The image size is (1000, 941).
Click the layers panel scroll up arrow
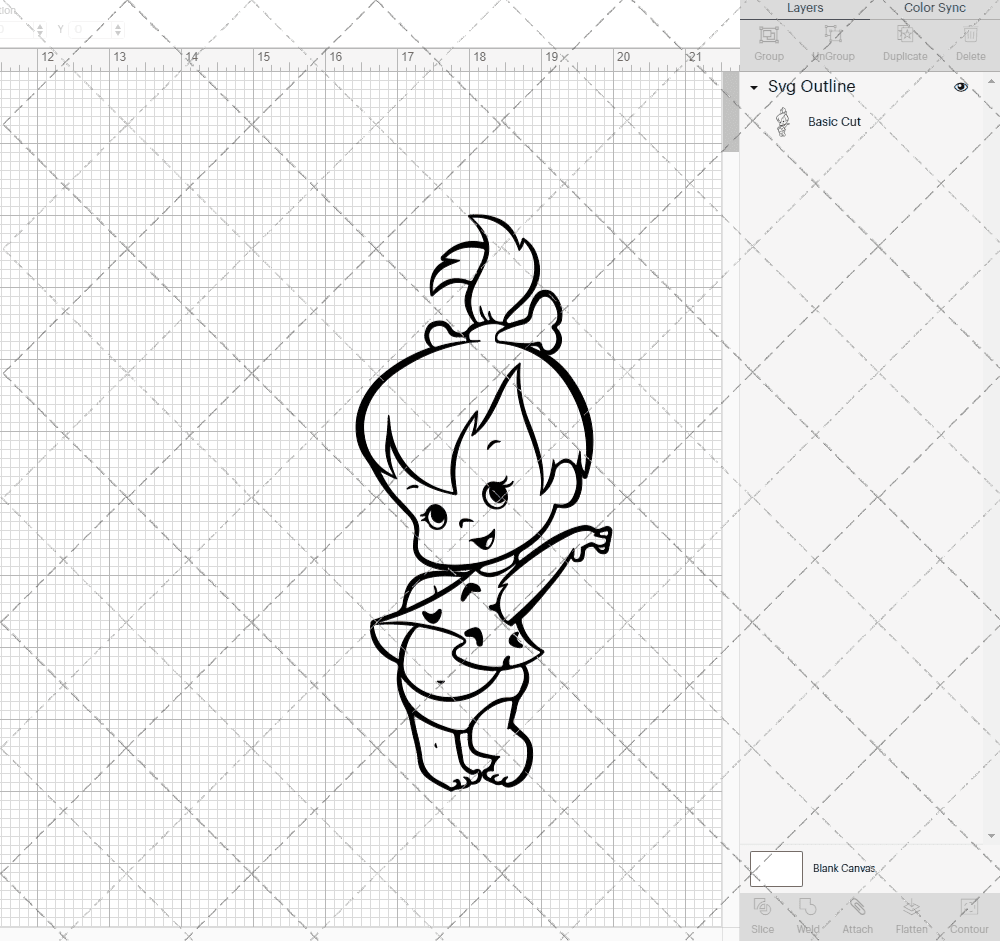click(990, 82)
